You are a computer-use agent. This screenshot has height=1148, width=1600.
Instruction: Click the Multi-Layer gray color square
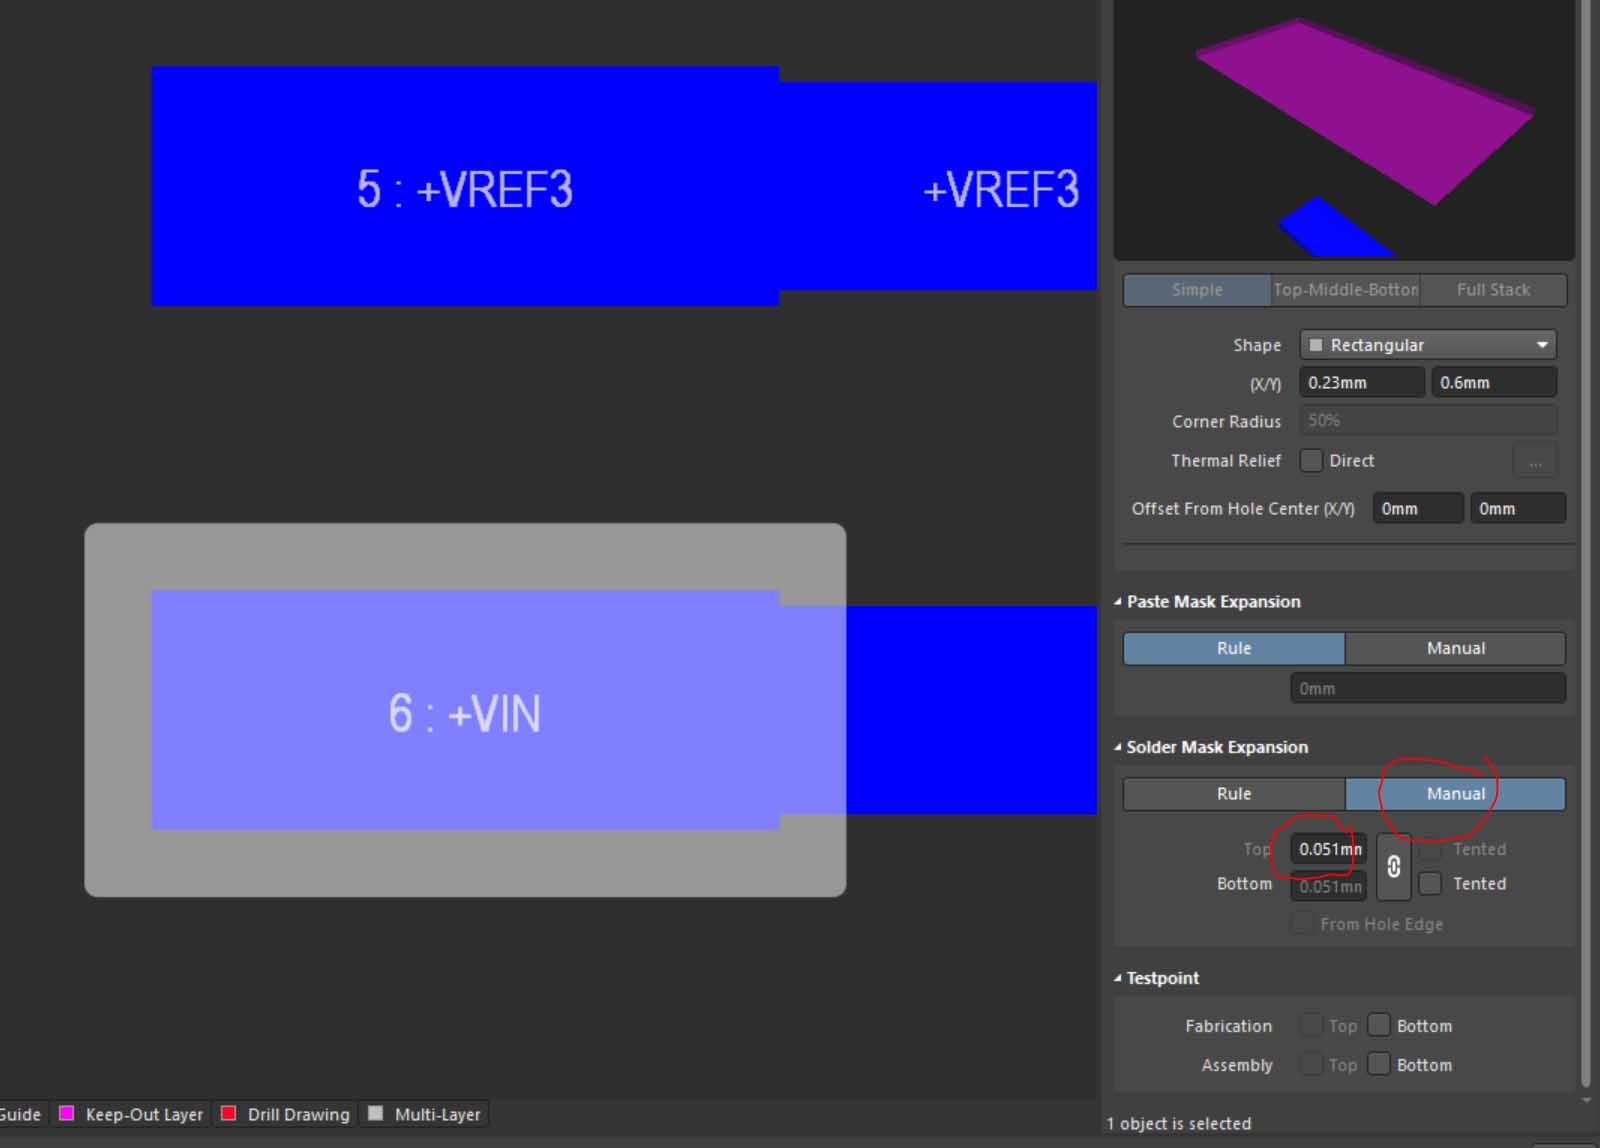pyautogui.click(x=376, y=1113)
